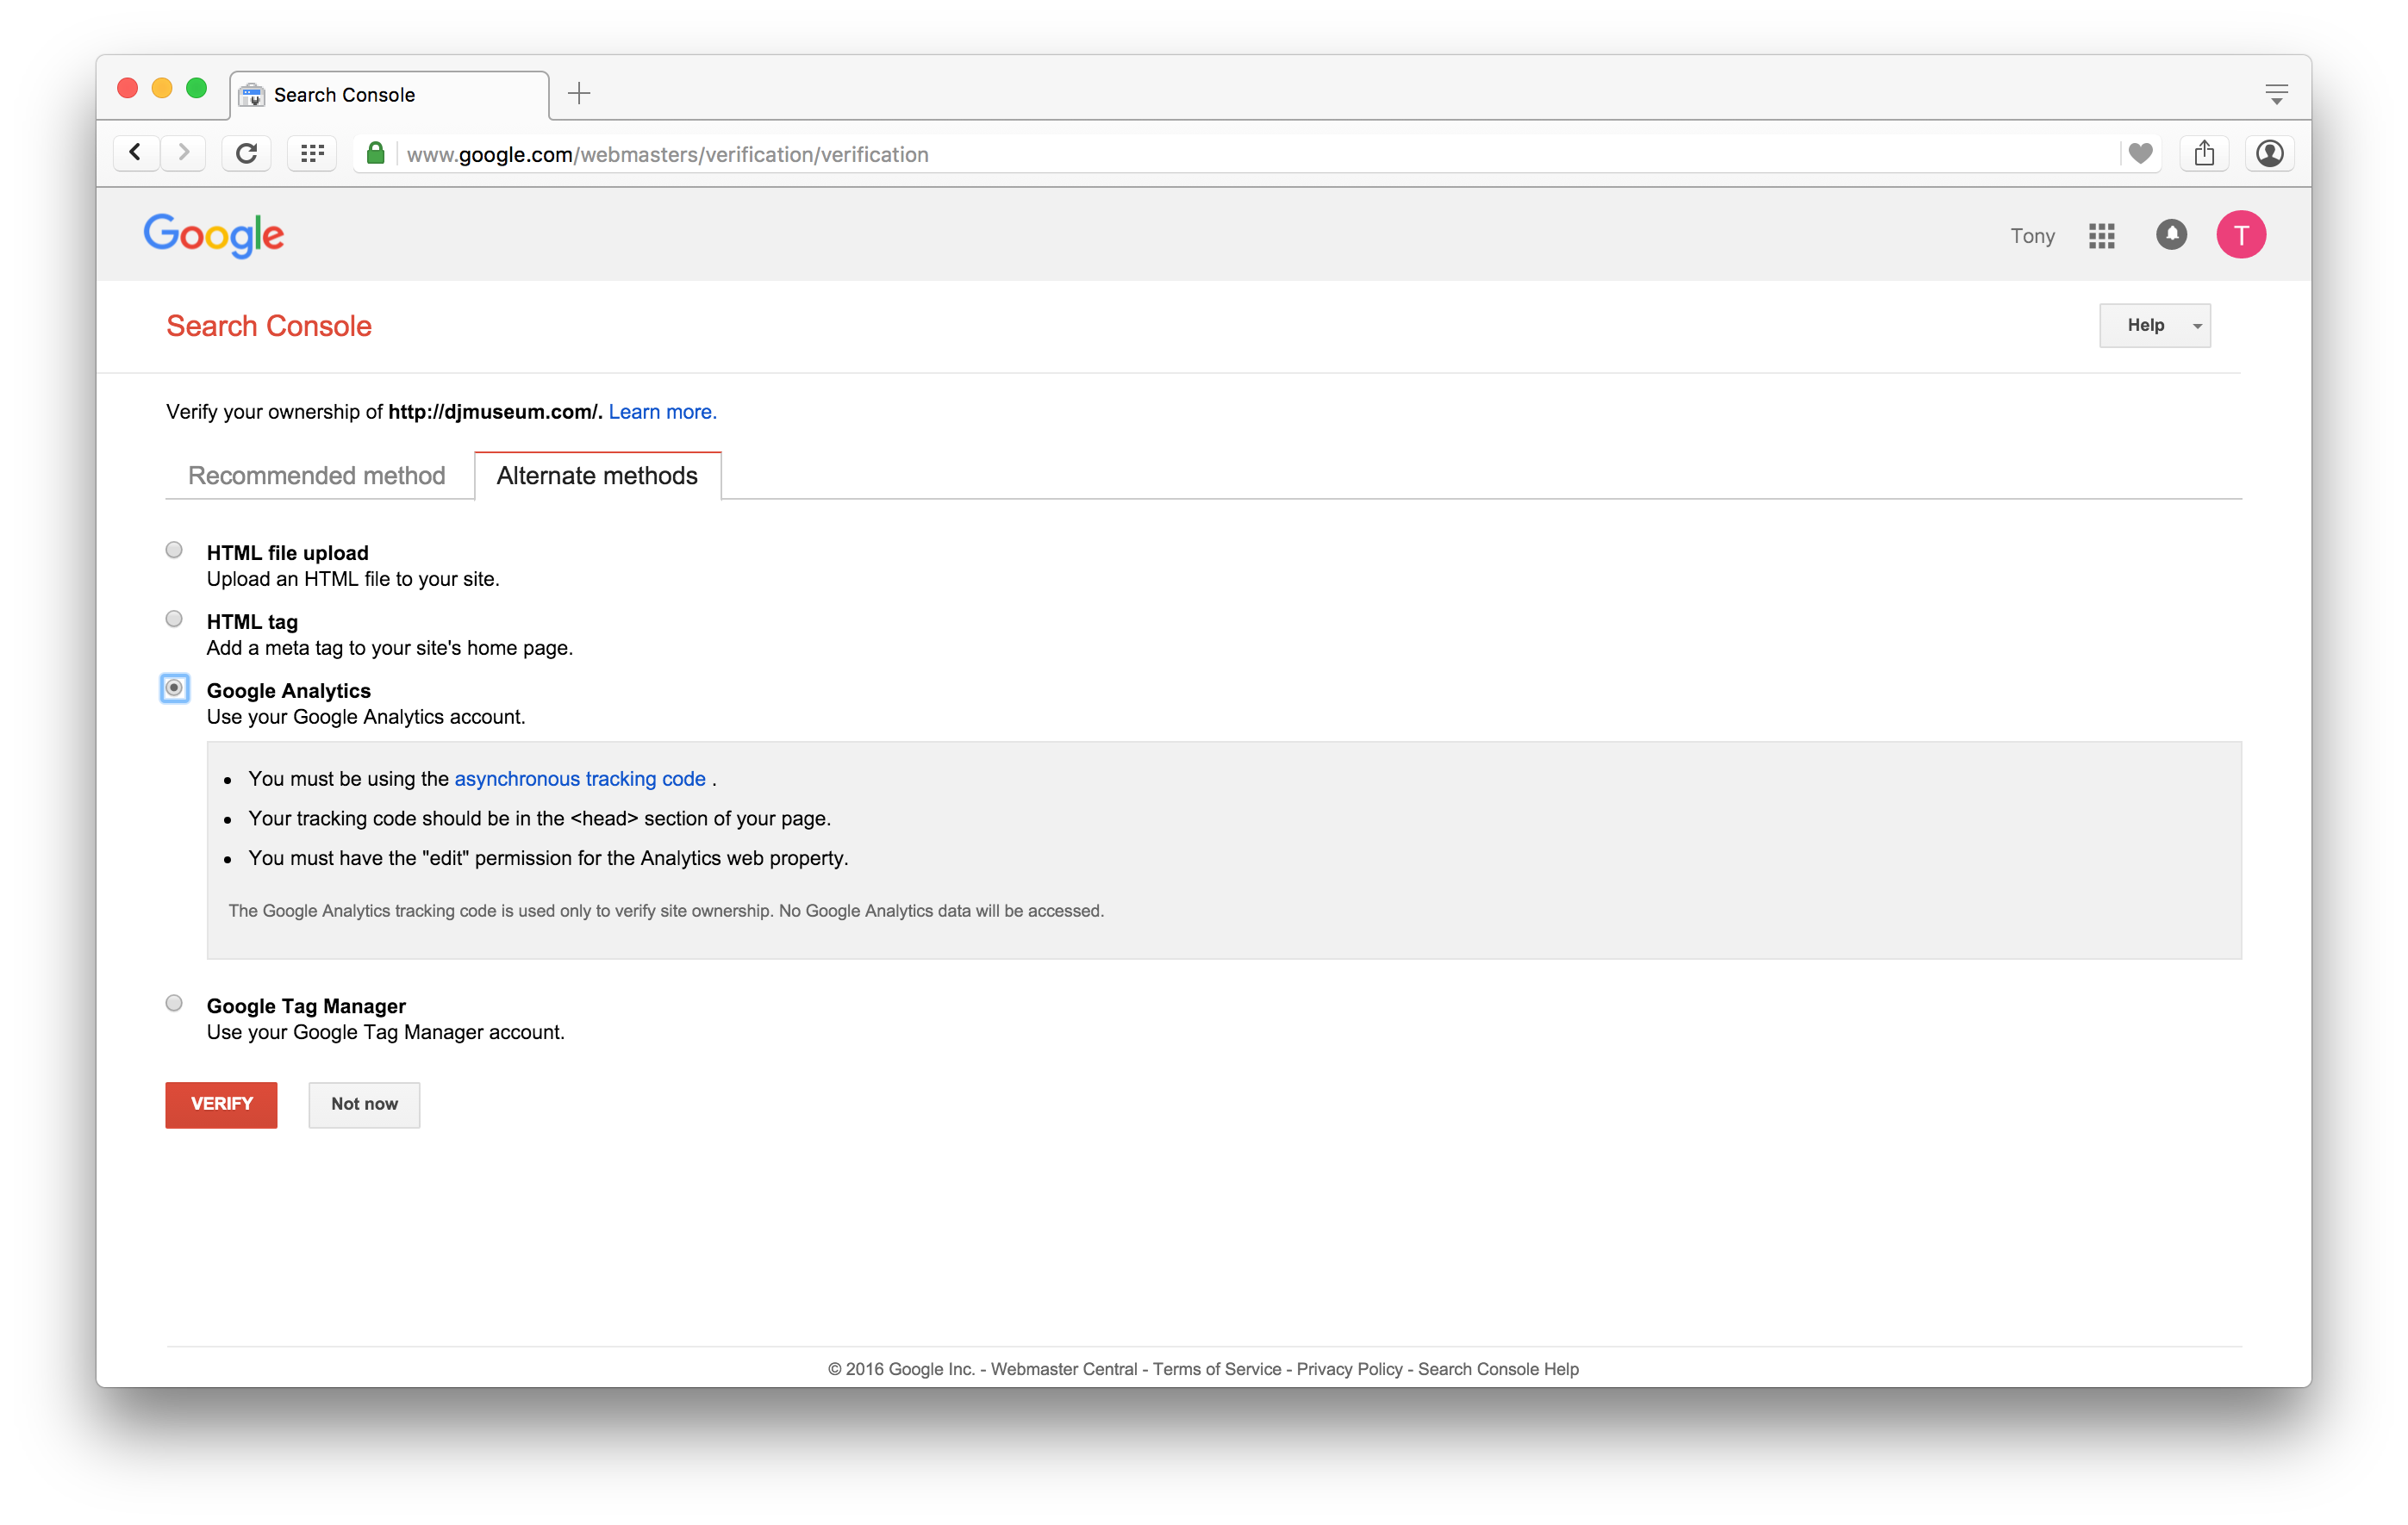Switch to the Recommended method tab

point(317,476)
